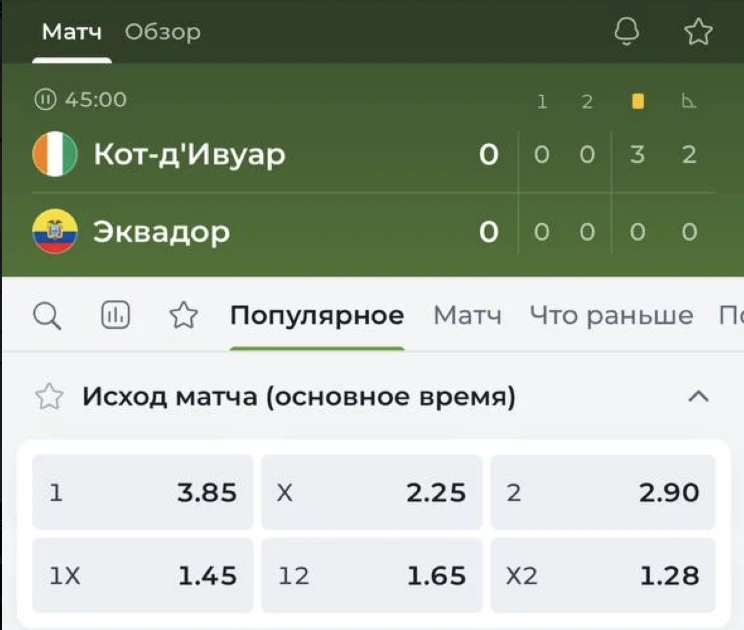This screenshot has height=630, width=744.
Task: Open the markets search magnifier icon
Action: pyautogui.click(x=47, y=316)
